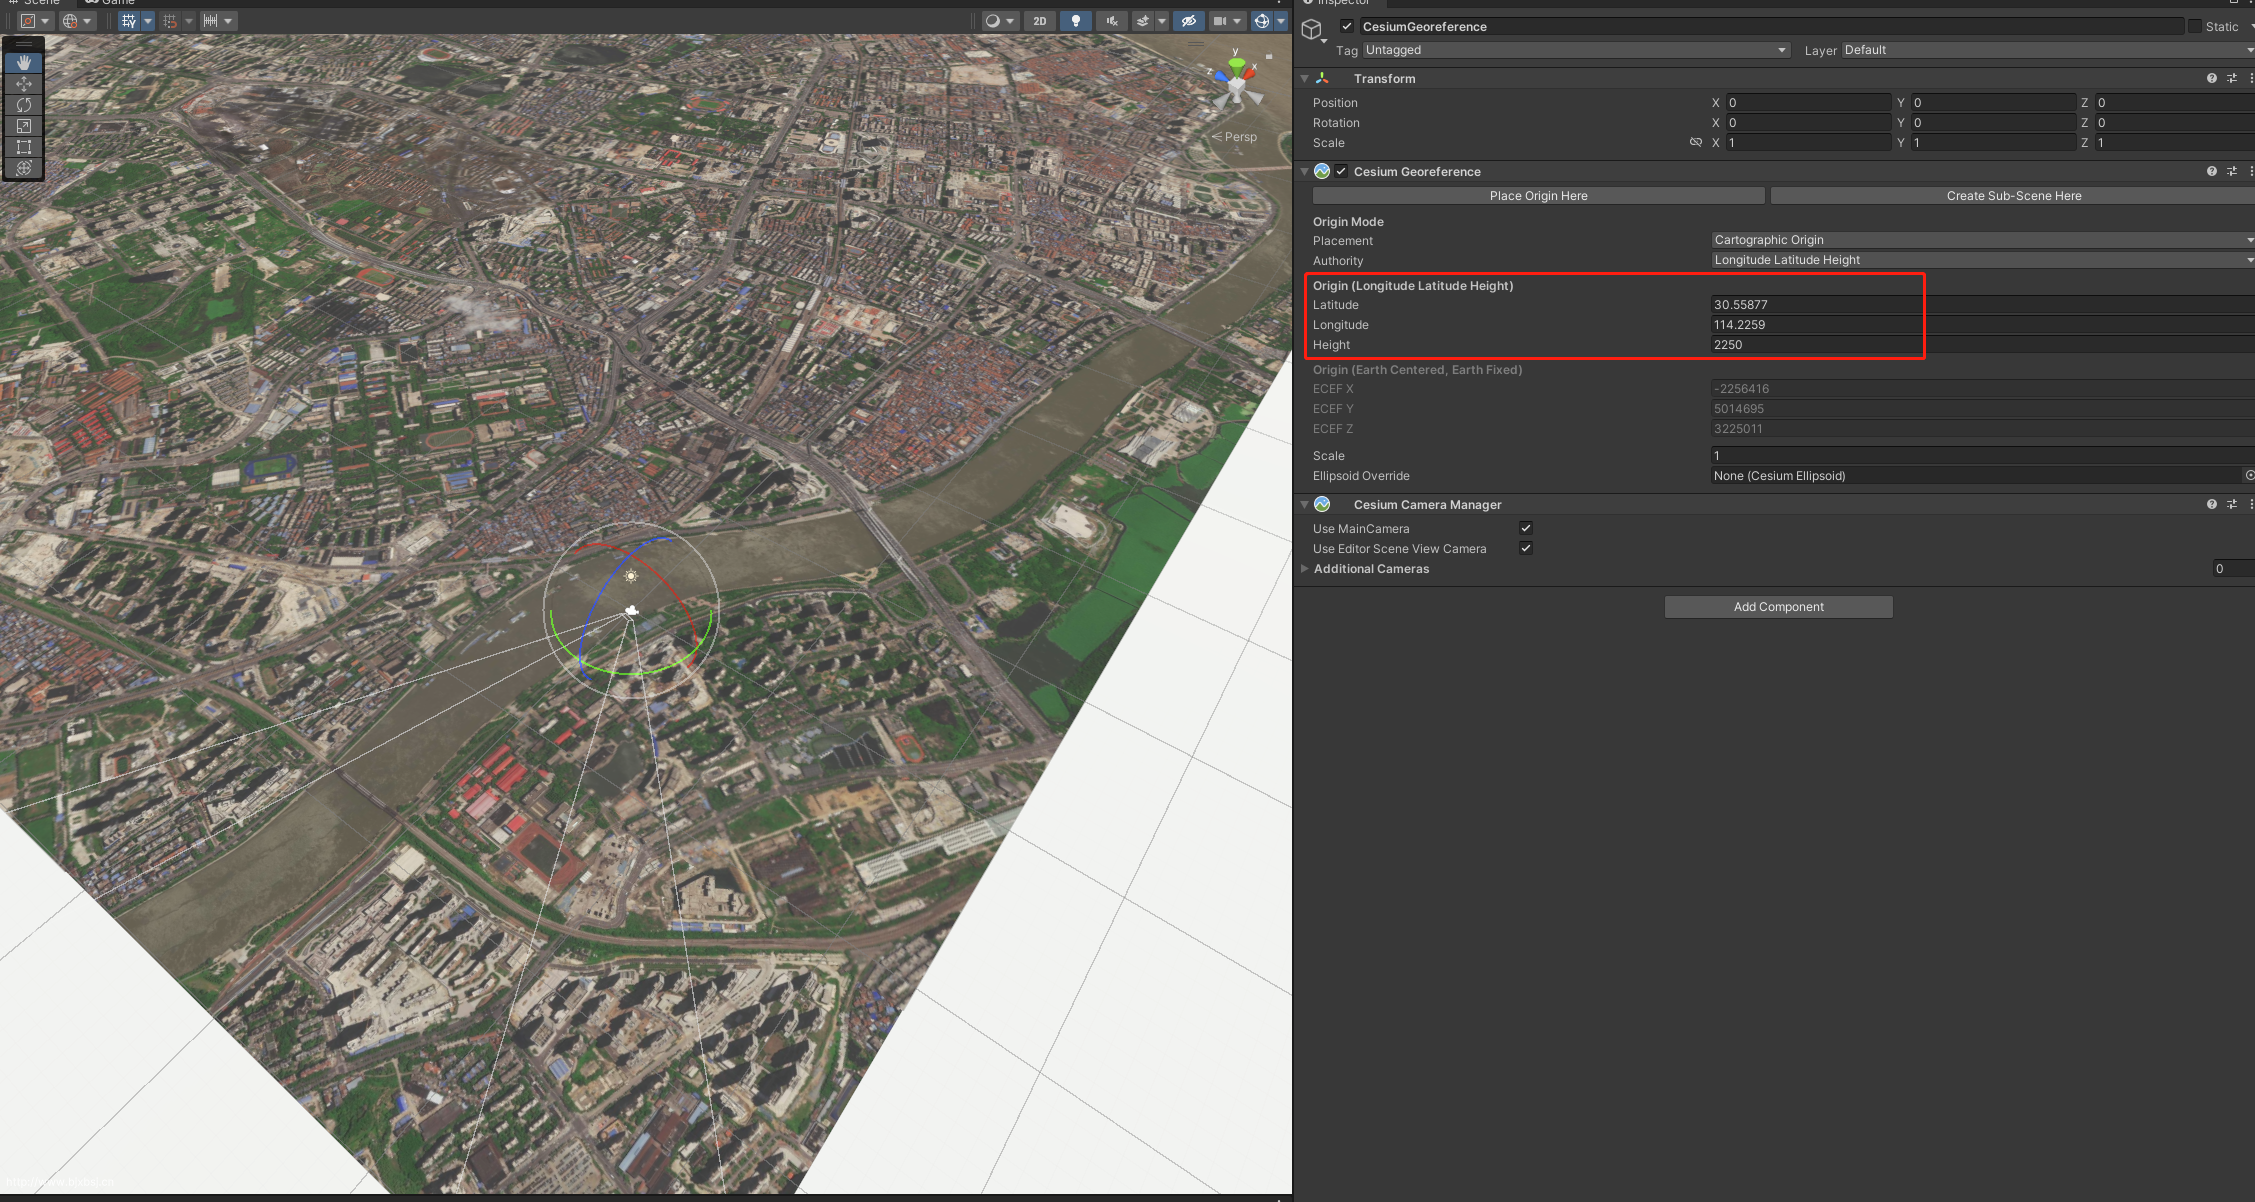Click the Position X field
Image resolution: width=2255 pixels, height=1202 pixels.
coord(1808,103)
